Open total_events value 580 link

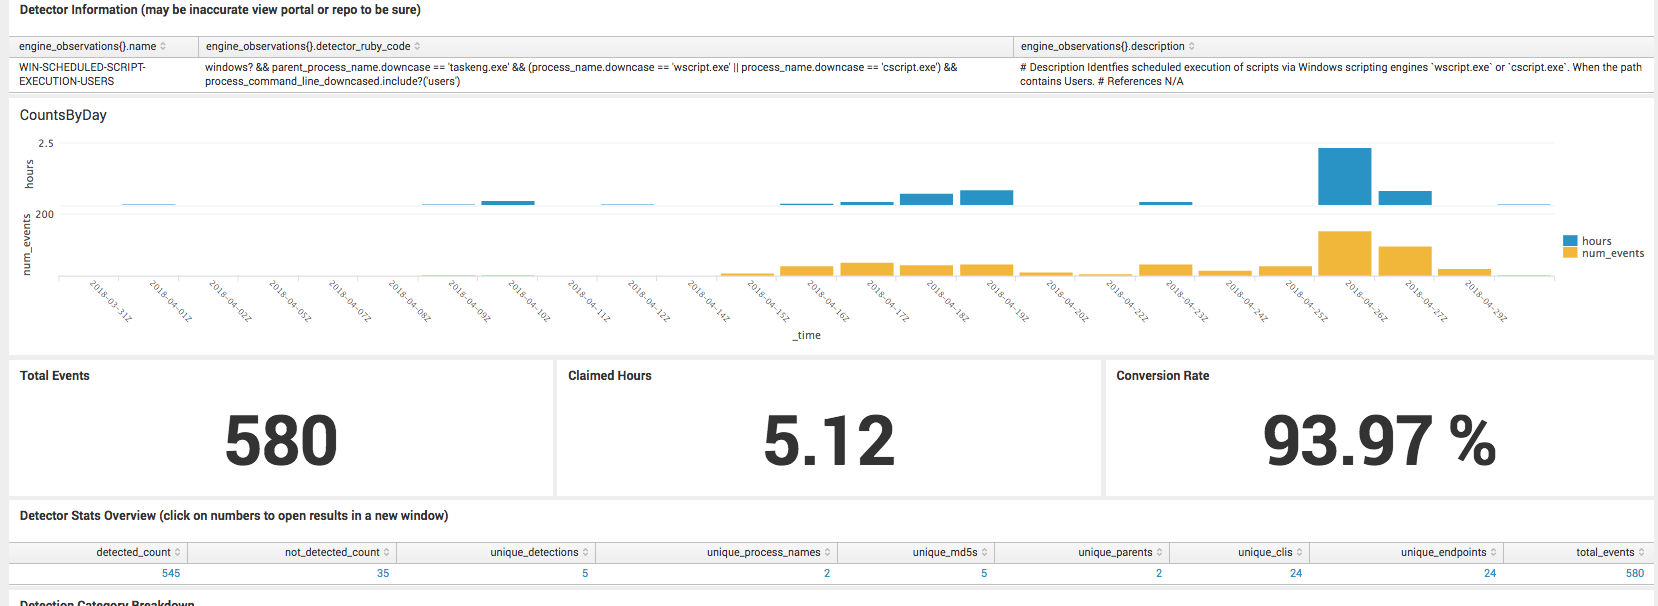pyautogui.click(x=1634, y=574)
